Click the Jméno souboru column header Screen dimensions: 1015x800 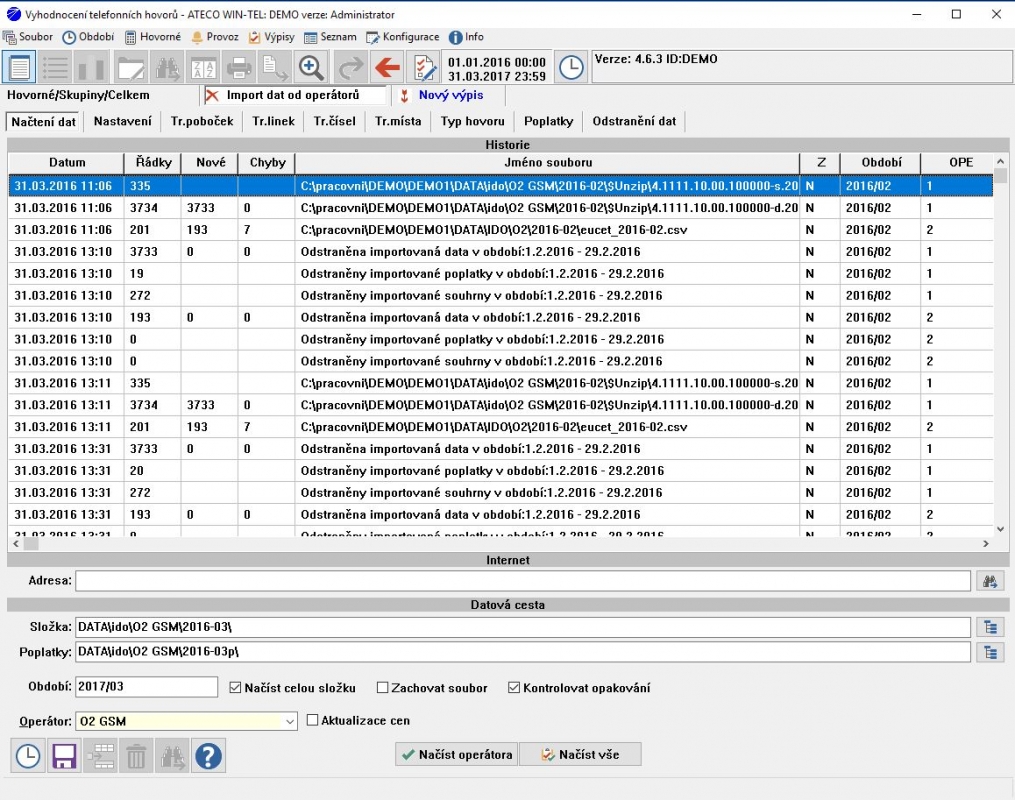coord(548,162)
